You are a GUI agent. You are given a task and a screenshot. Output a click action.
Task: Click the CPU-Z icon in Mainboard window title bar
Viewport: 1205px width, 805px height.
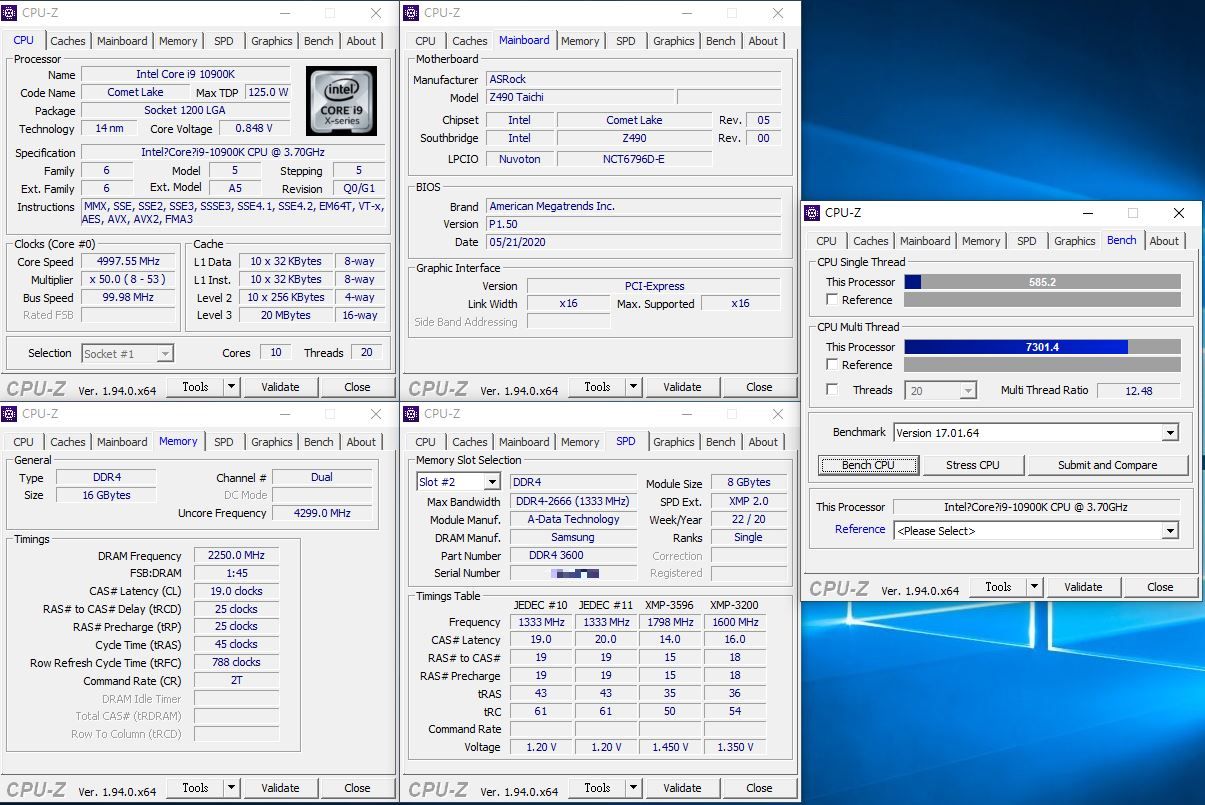click(x=413, y=13)
